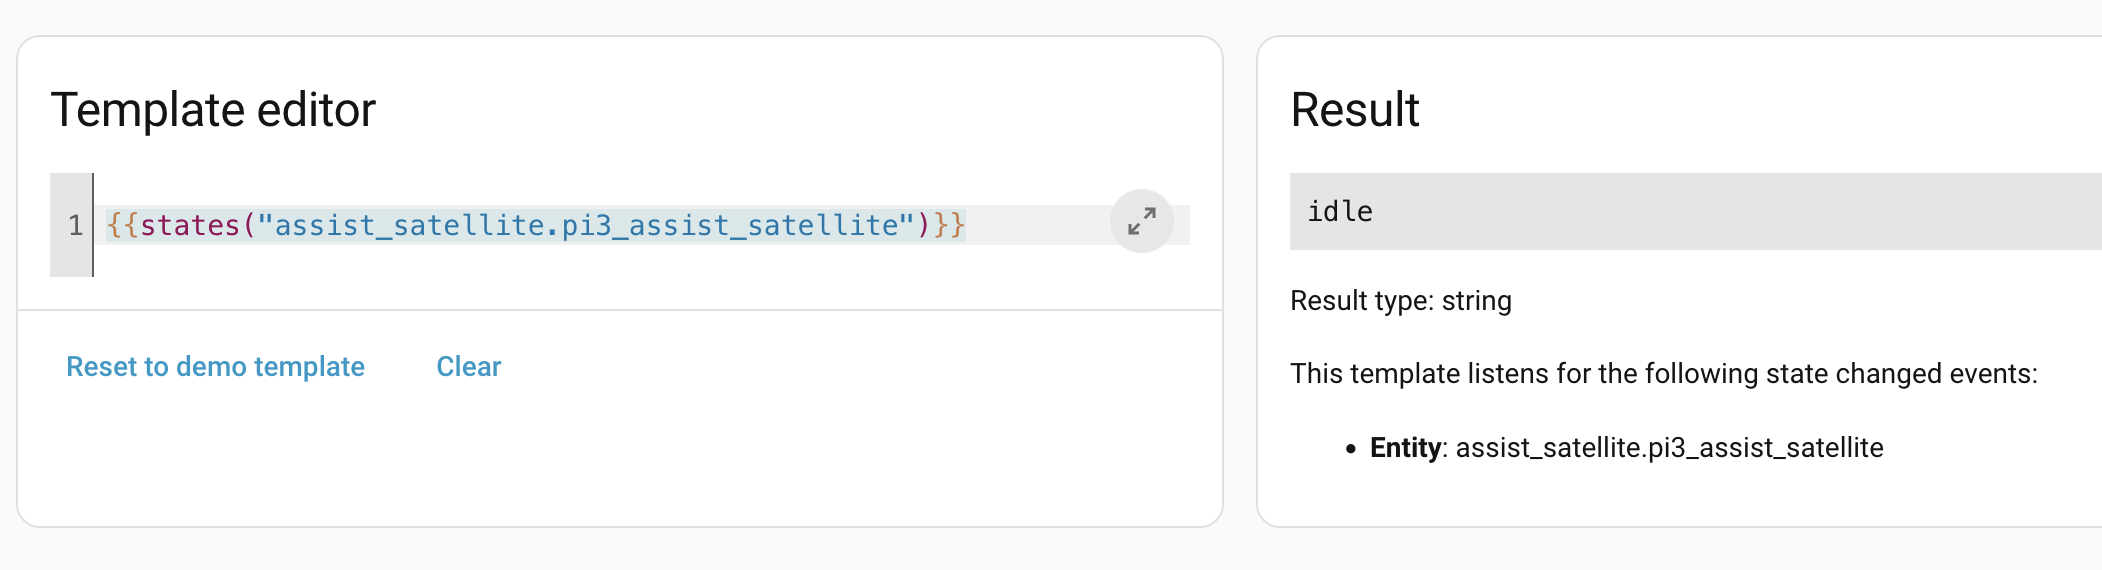This screenshot has width=2102, height=570.
Task: Click blank space beside the Clear button
Action: 800,367
